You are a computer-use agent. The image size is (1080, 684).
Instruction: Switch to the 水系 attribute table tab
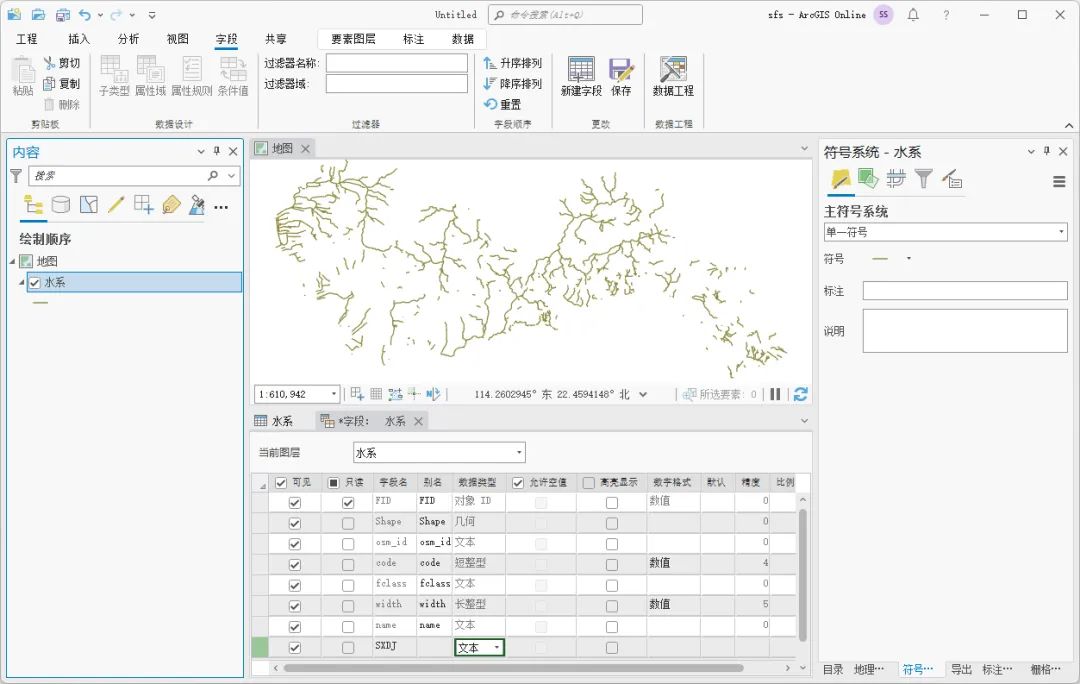tap(274, 421)
